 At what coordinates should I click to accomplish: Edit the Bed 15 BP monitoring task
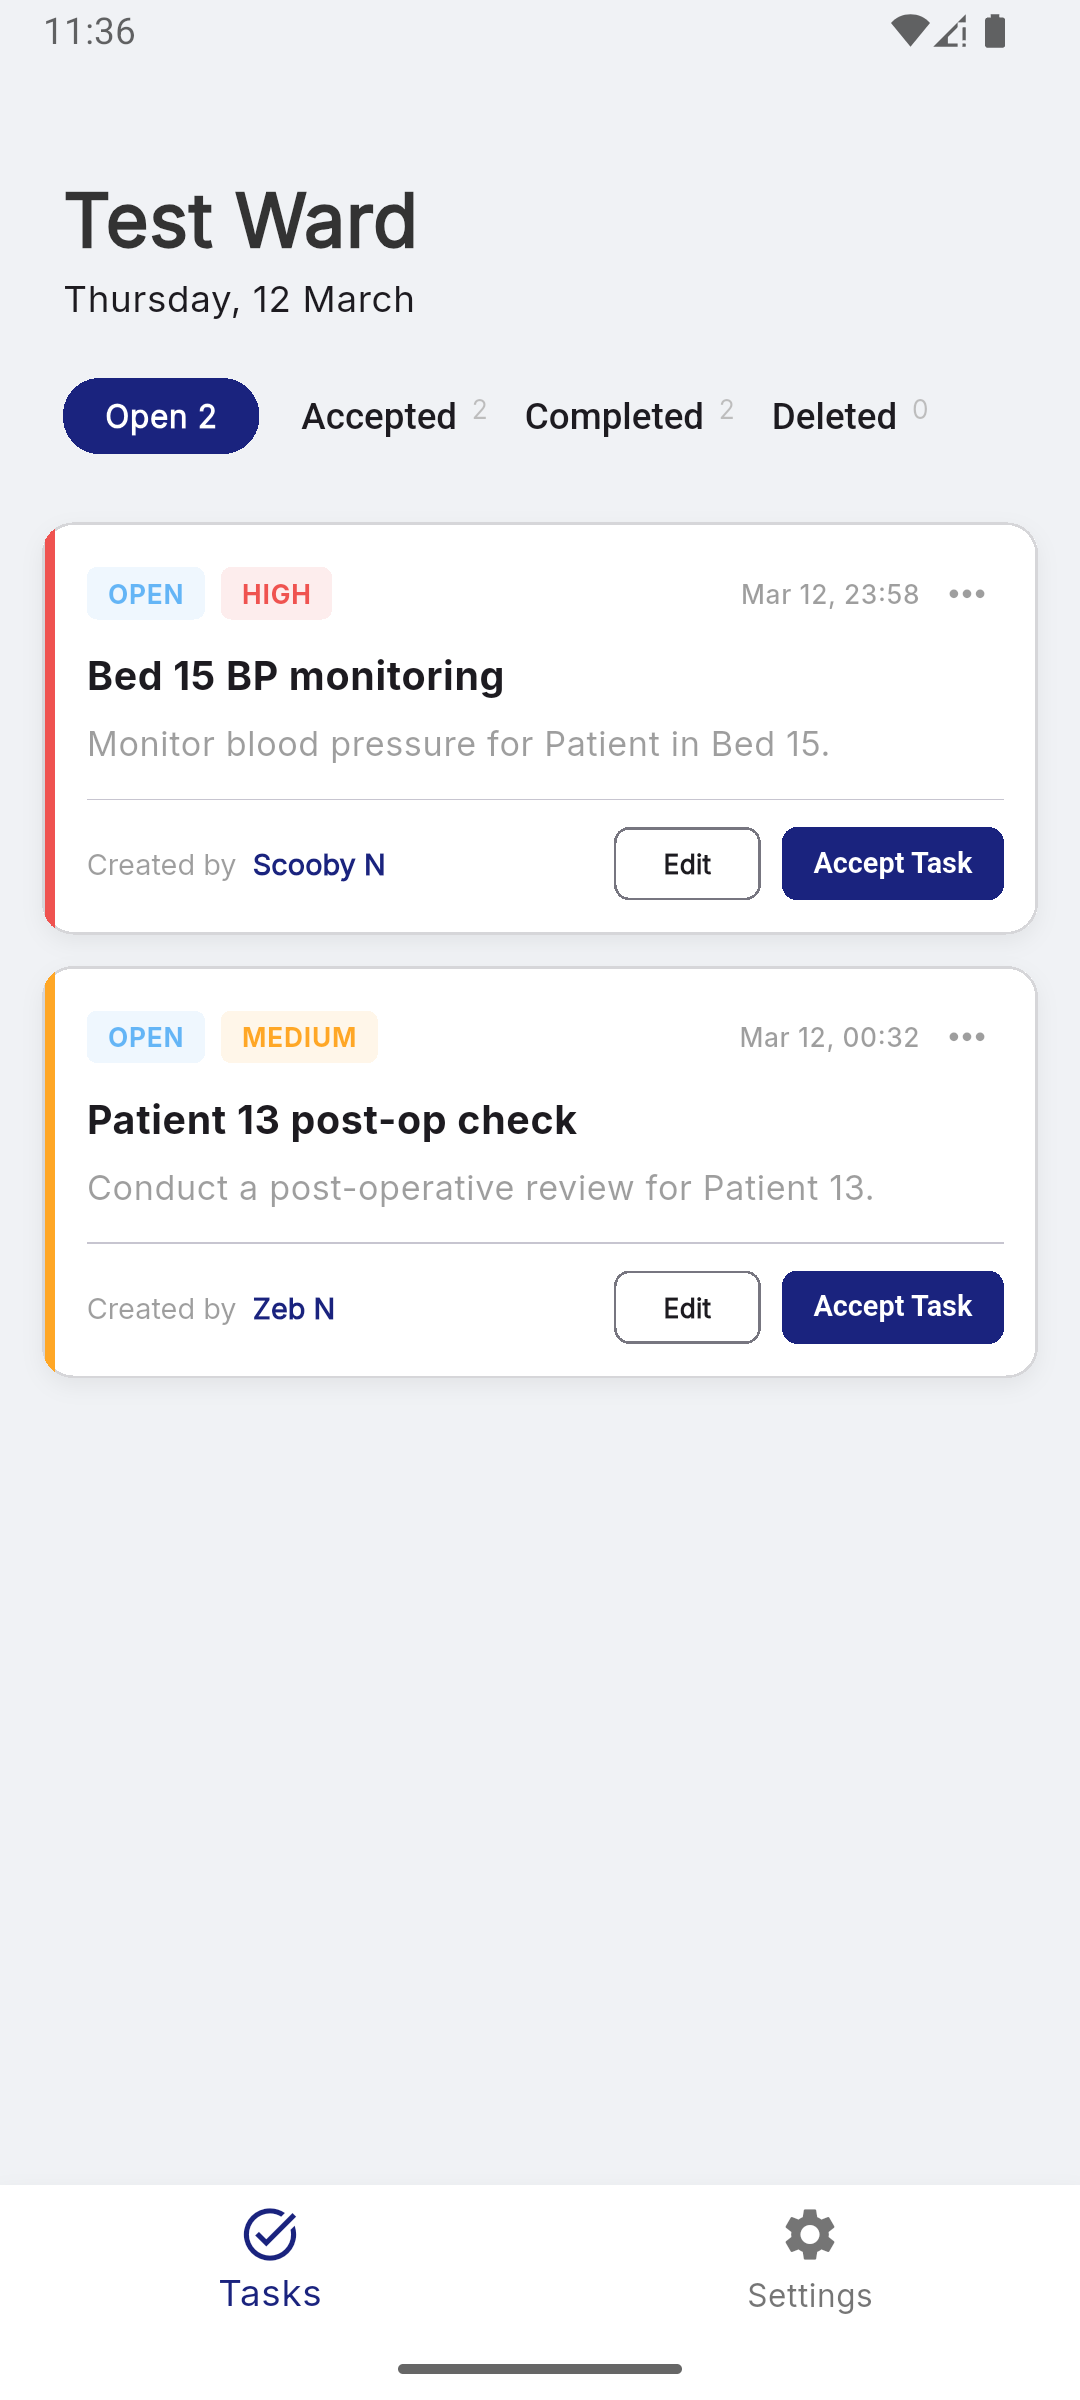coord(687,864)
